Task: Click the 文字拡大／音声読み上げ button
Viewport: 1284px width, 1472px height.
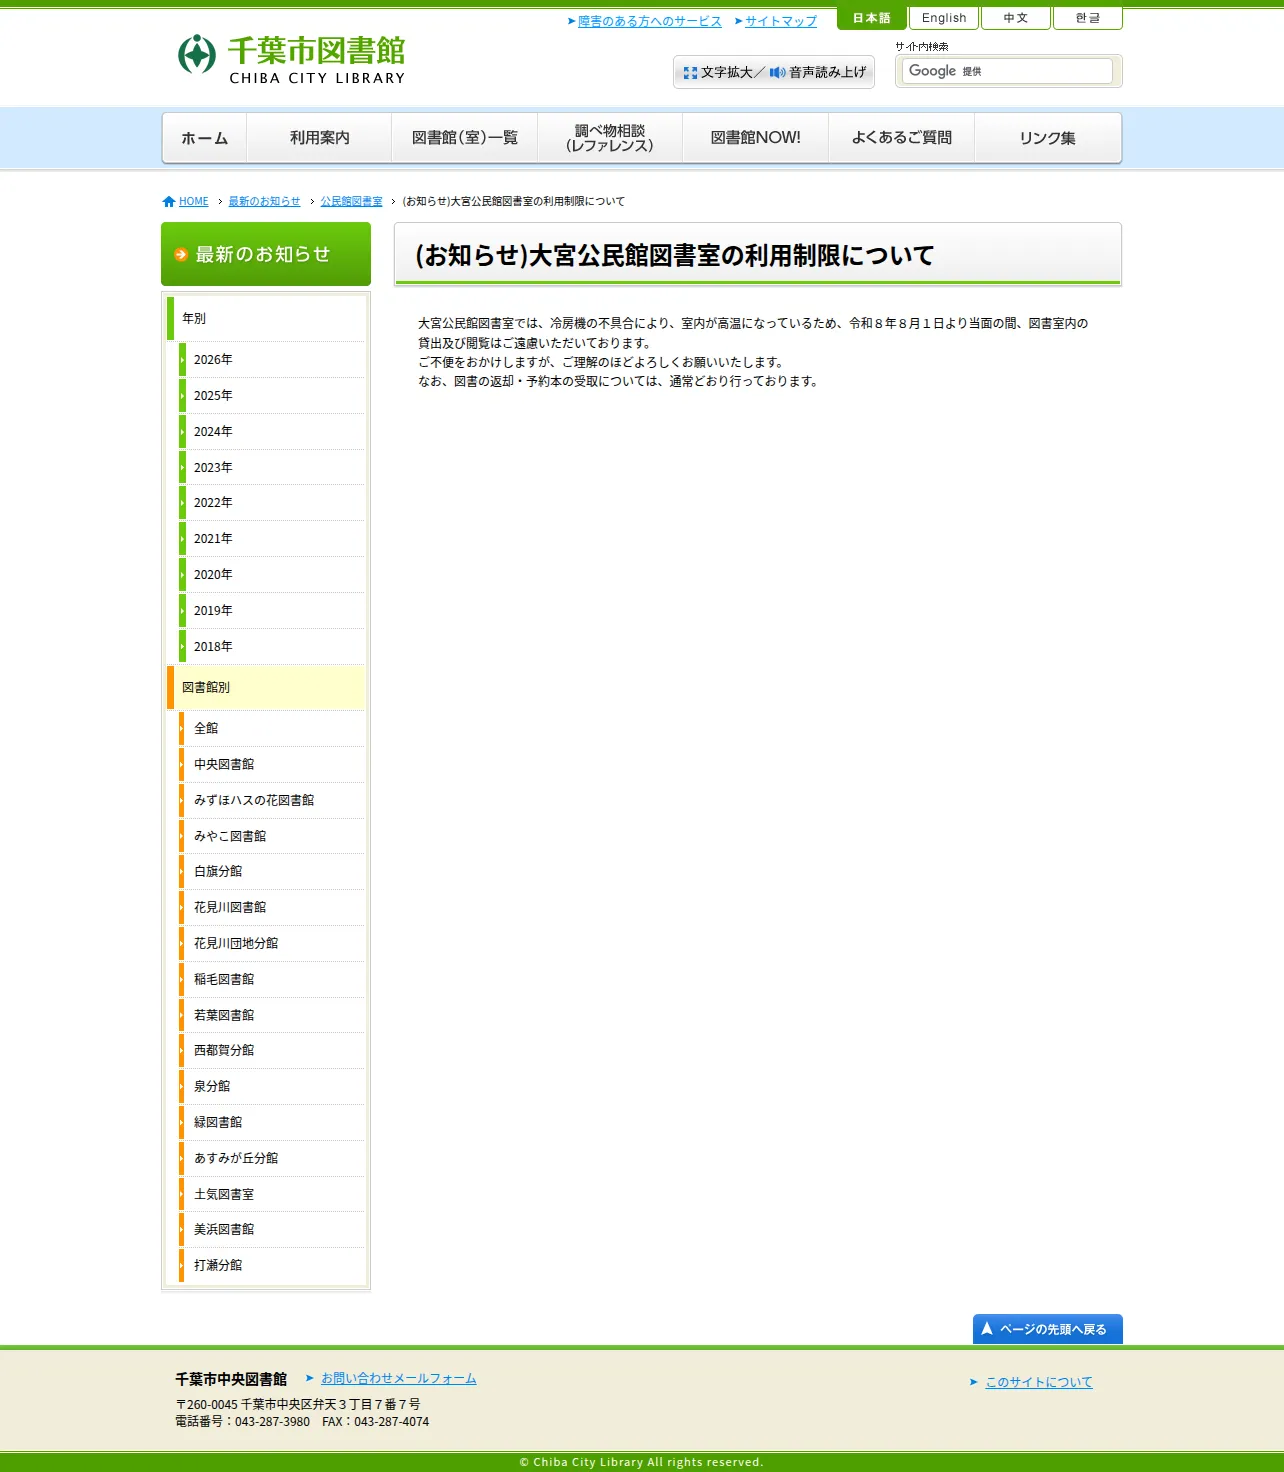Action: 774,72
